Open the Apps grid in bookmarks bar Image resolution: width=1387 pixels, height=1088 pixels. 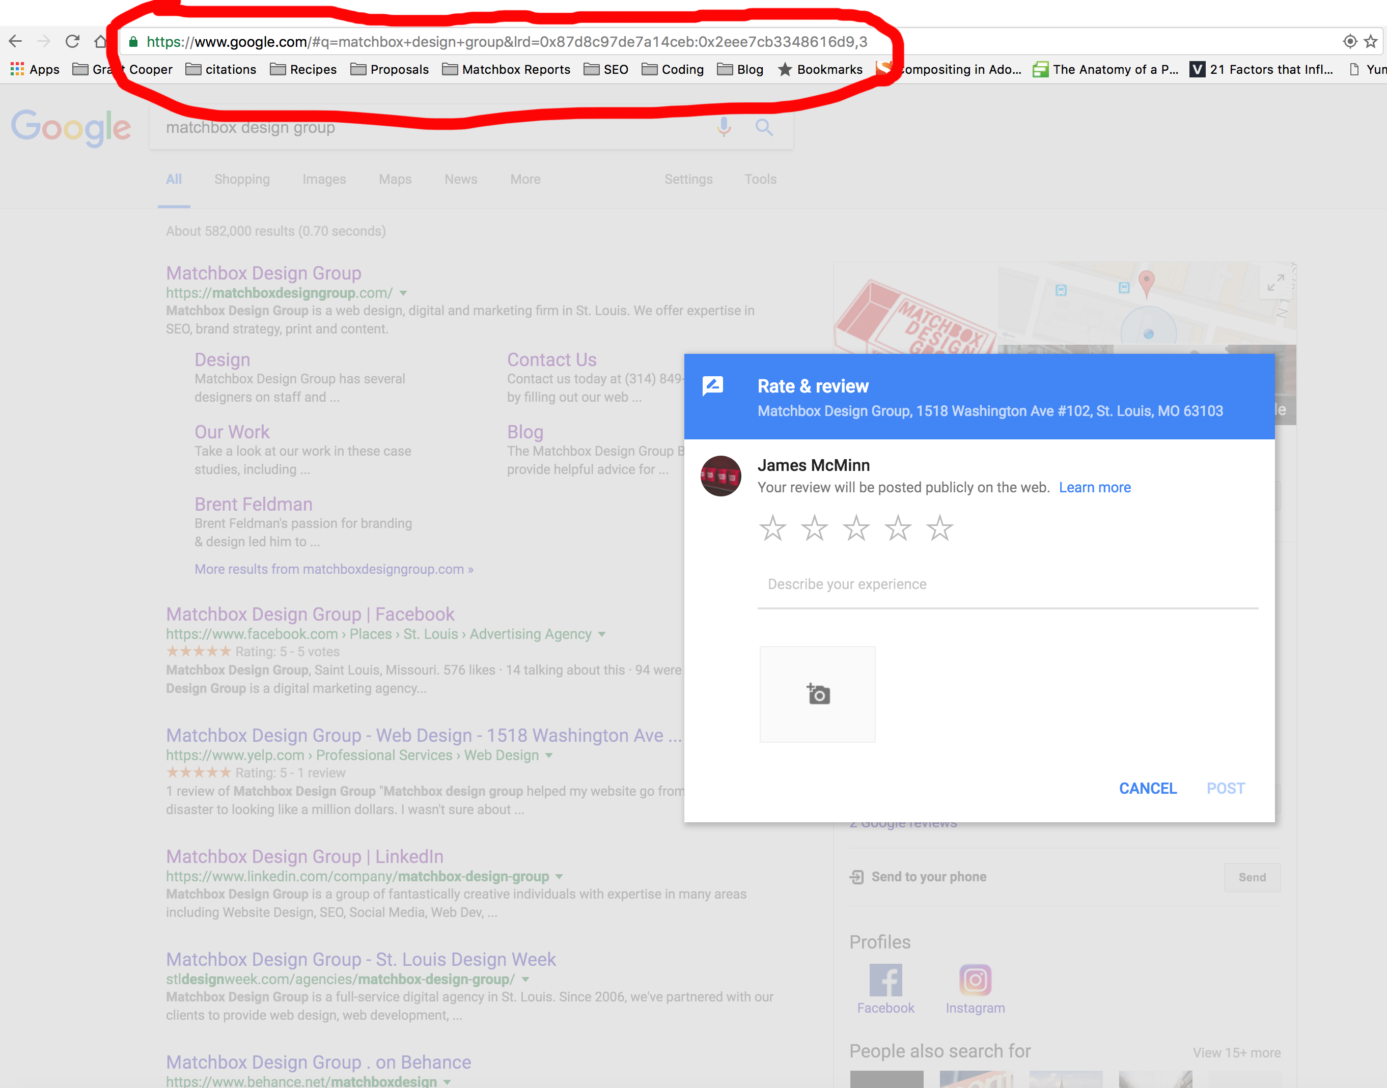[35, 69]
